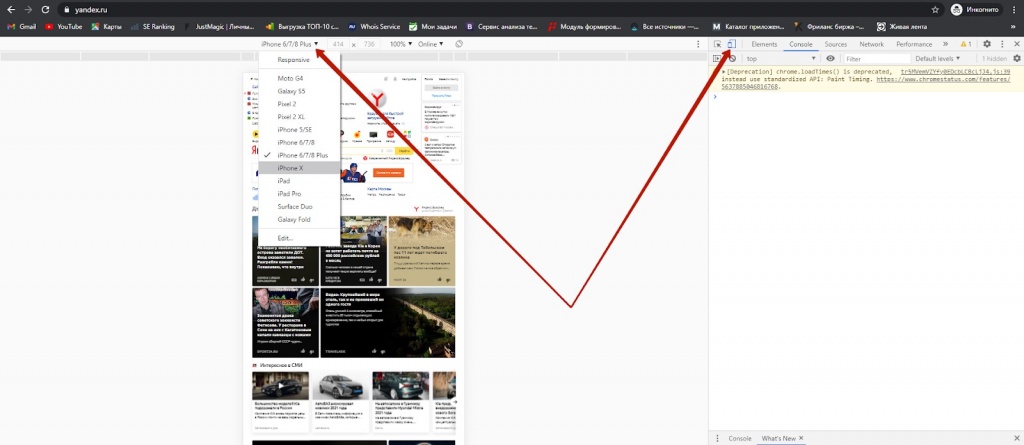Open the drawer three-dot menu
Screen dimensions: 1024x445
click(717, 438)
